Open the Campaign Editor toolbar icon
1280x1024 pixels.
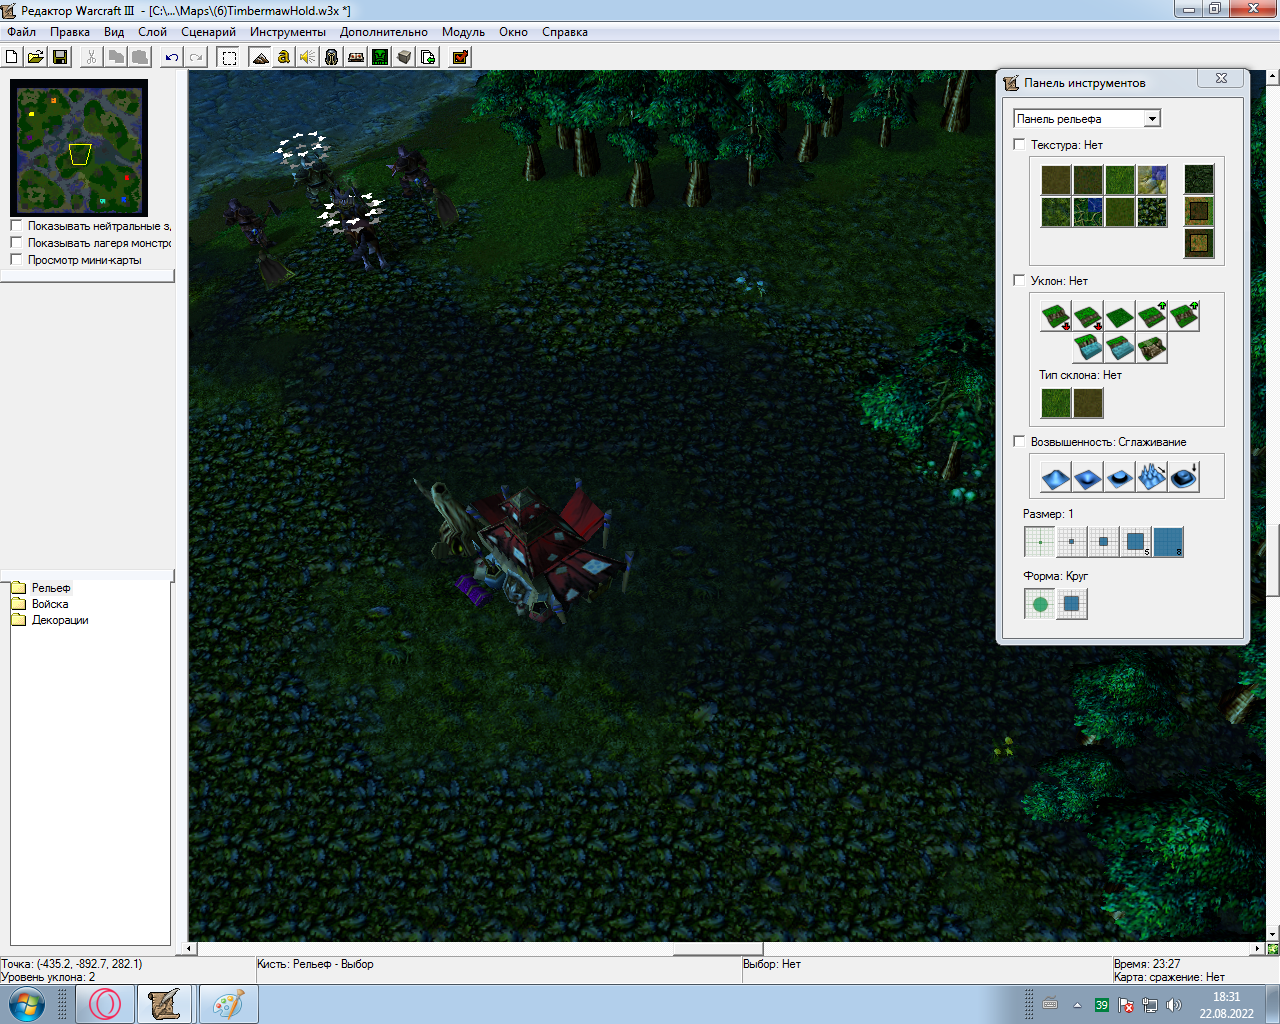(356, 57)
